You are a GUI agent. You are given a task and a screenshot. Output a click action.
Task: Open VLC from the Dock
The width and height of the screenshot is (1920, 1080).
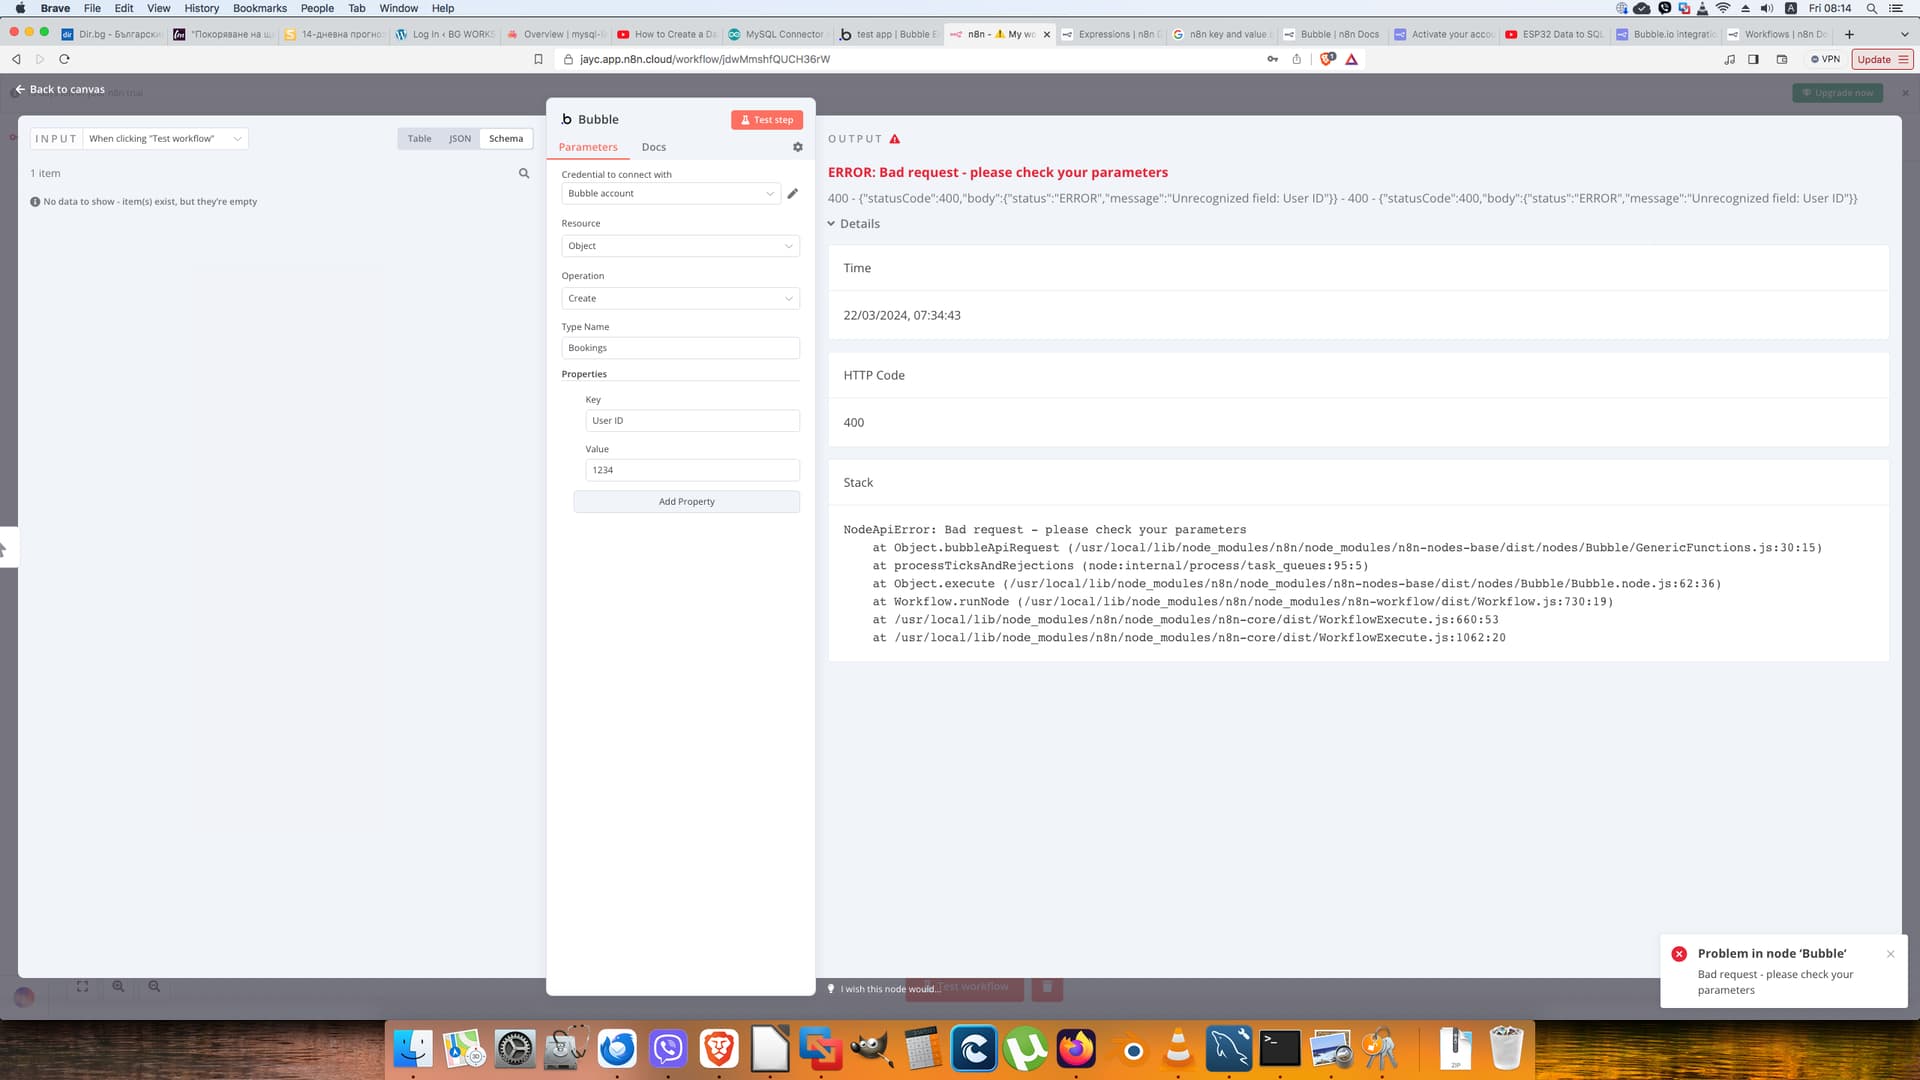tap(1178, 1049)
